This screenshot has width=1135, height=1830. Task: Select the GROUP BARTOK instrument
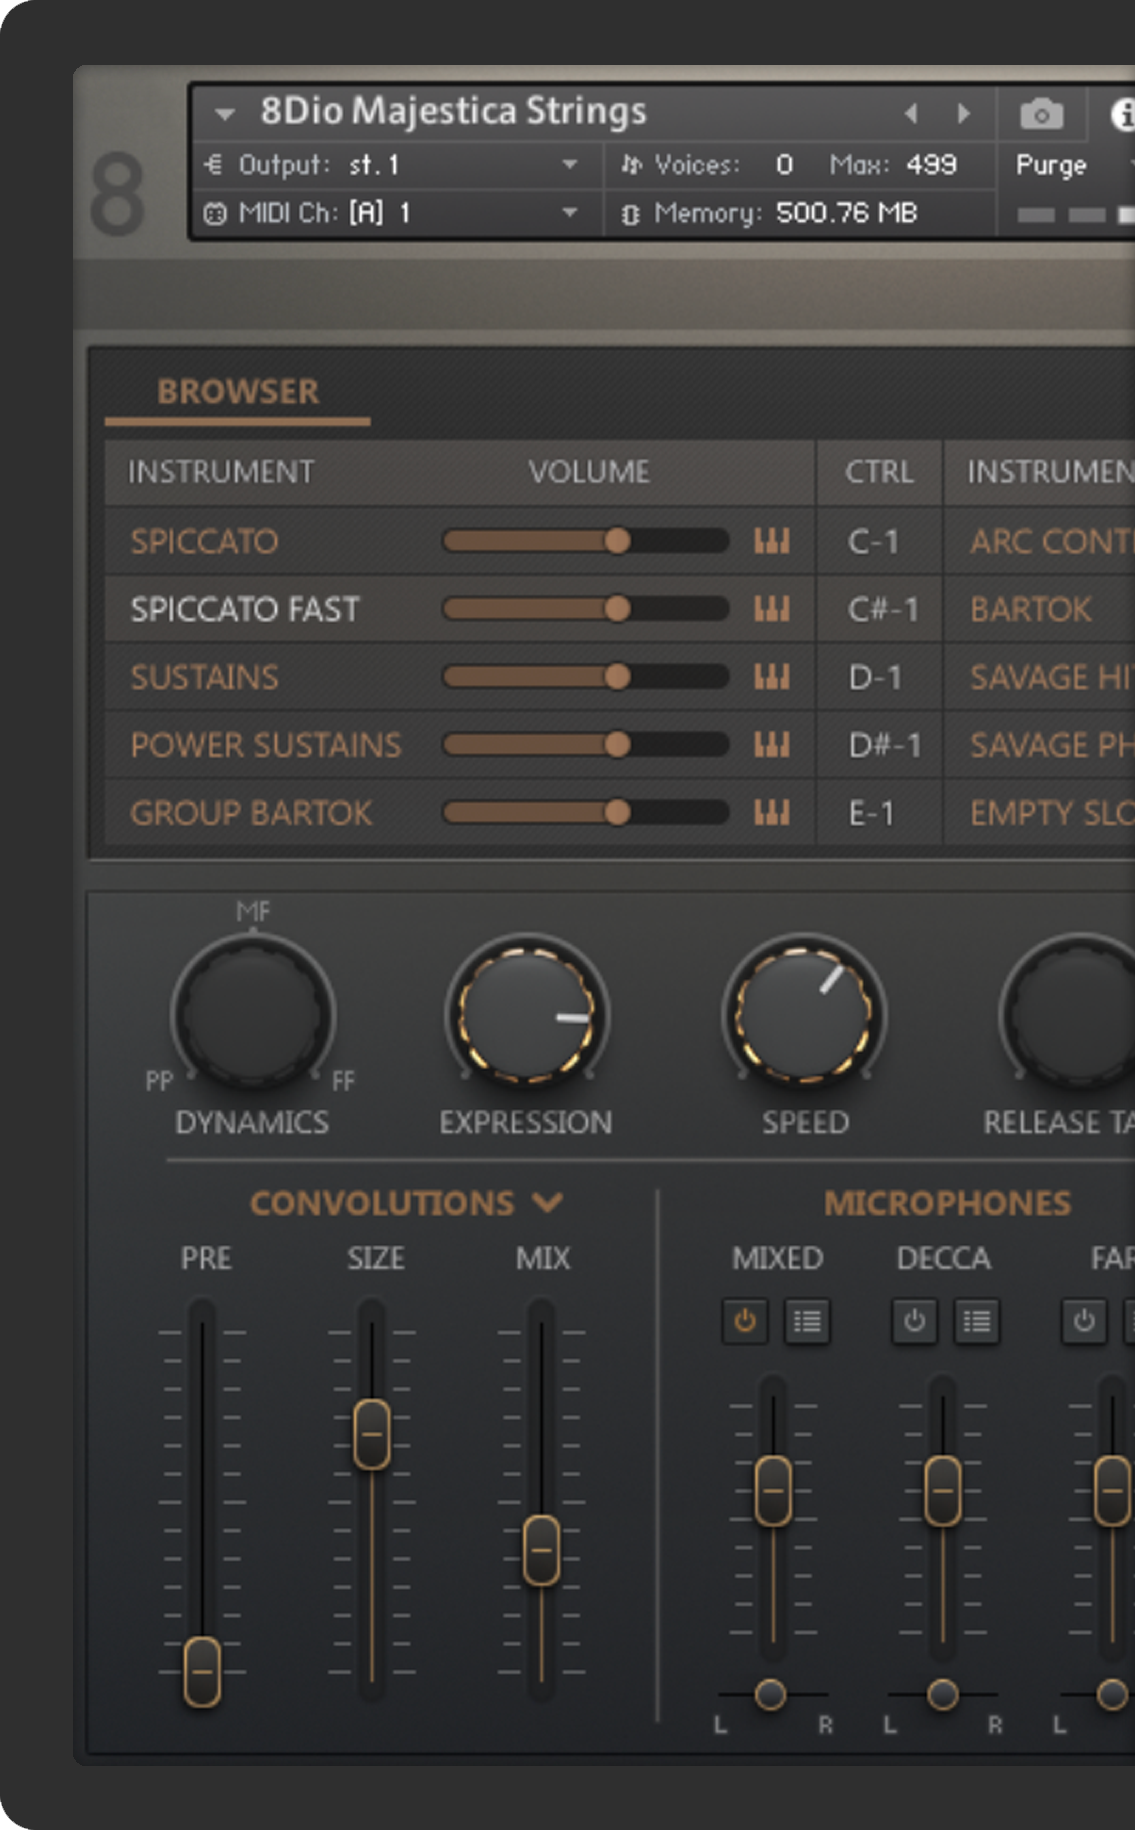click(x=251, y=813)
